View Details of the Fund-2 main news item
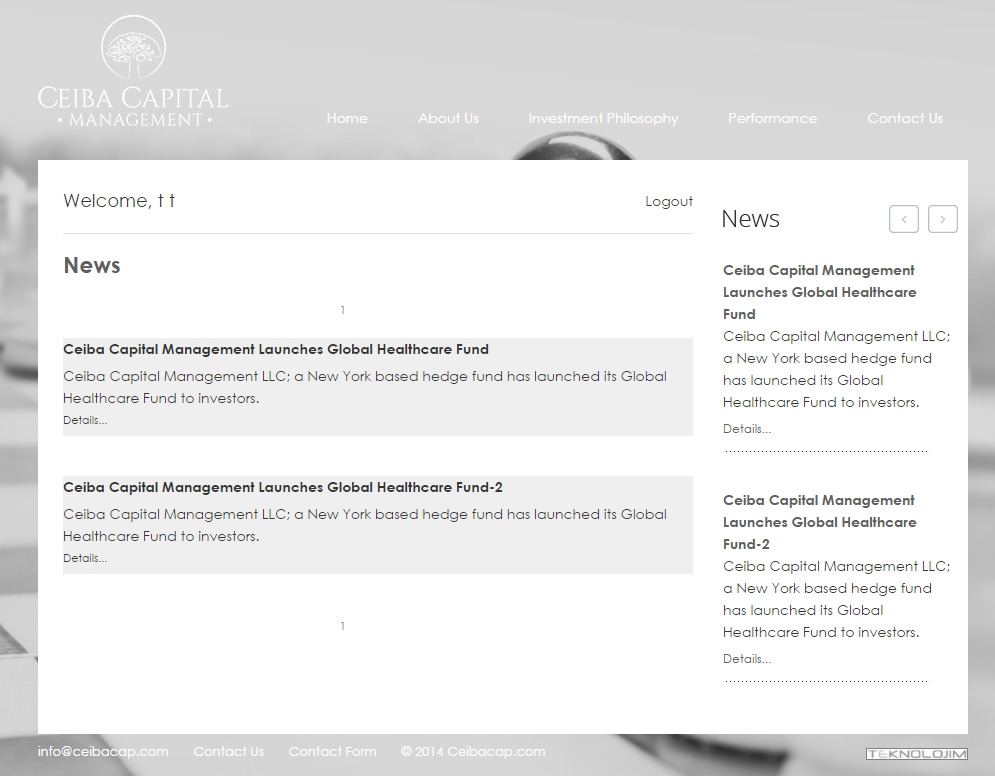The height and width of the screenshot is (776, 995). pos(85,558)
